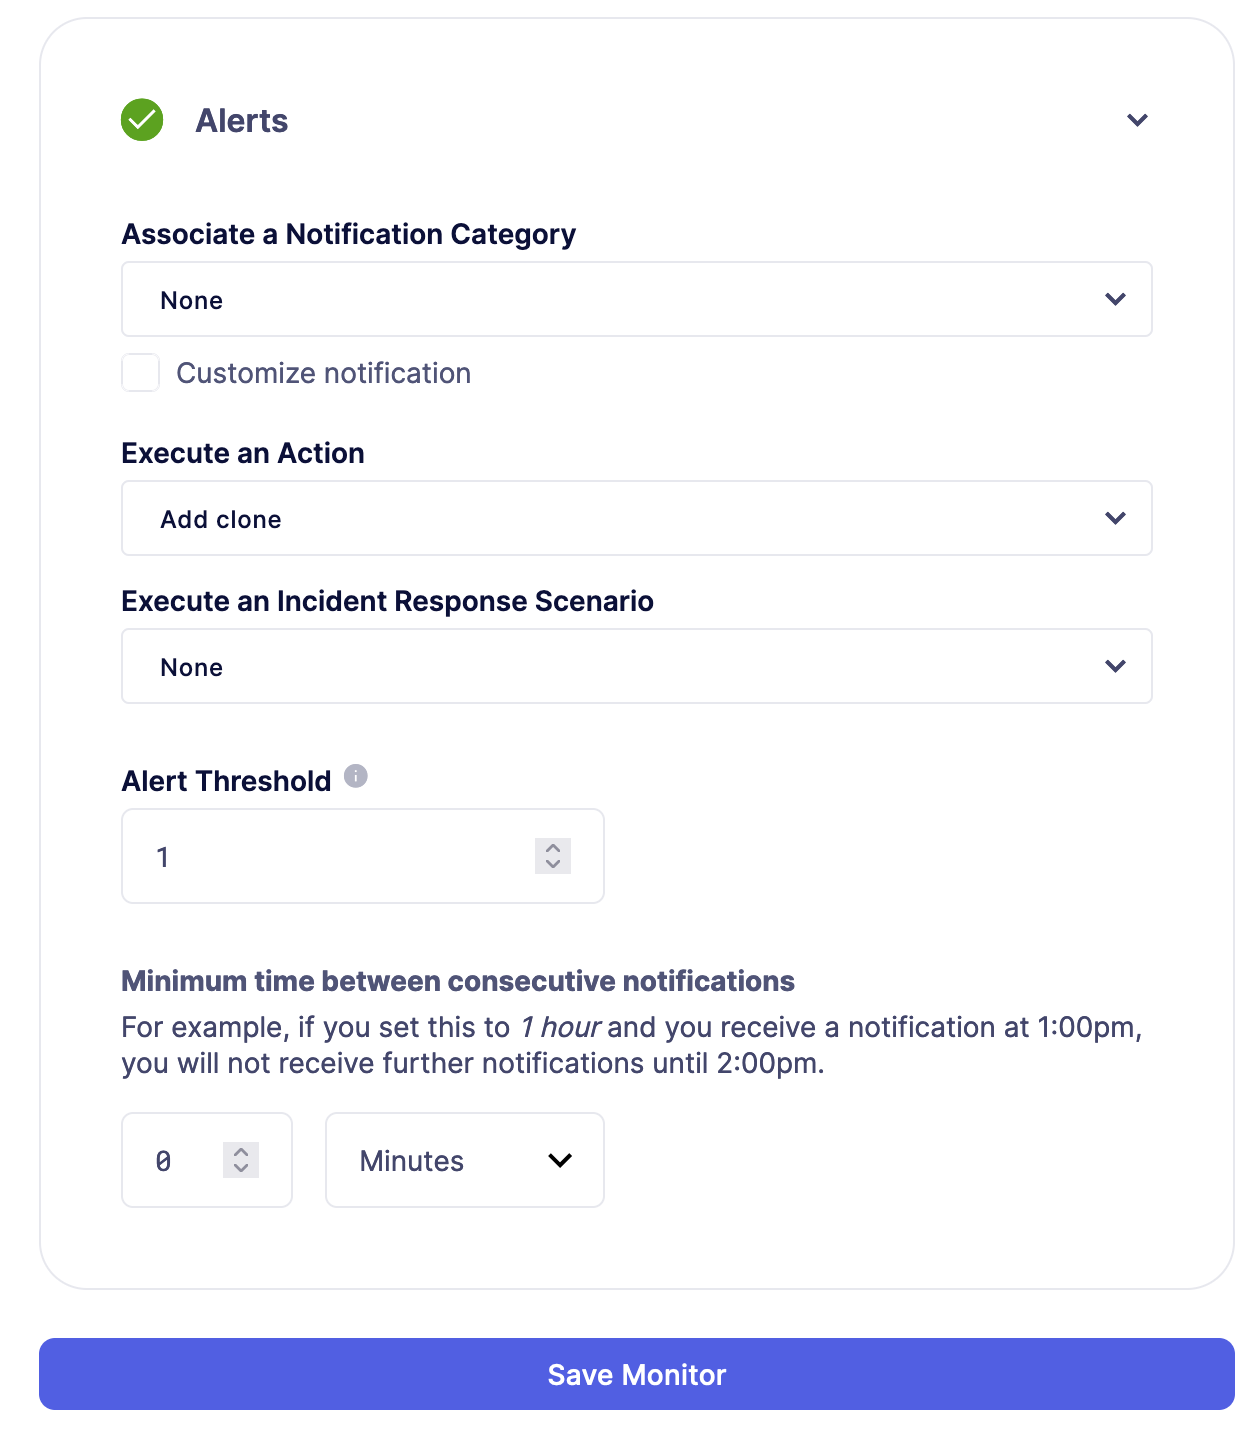Click the green Alerts checkmark icon
Image resolution: width=1252 pixels, height=1434 pixels.
(x=141, y=119)
